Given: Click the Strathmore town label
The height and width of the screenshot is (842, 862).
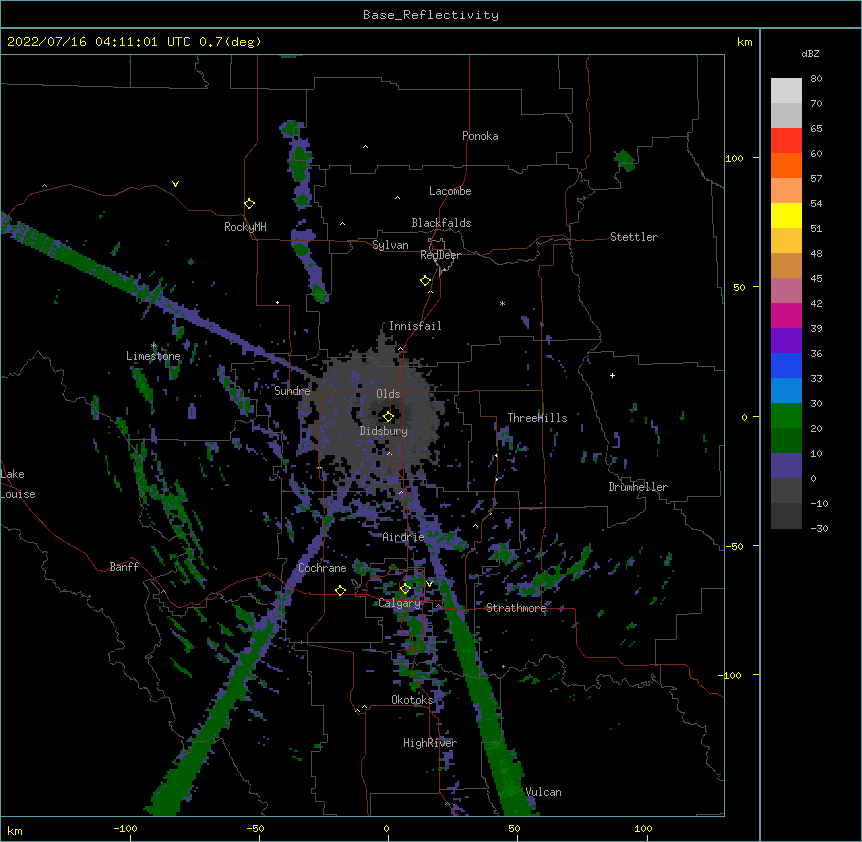Looking at the screenshot, I should coord(516,608).
